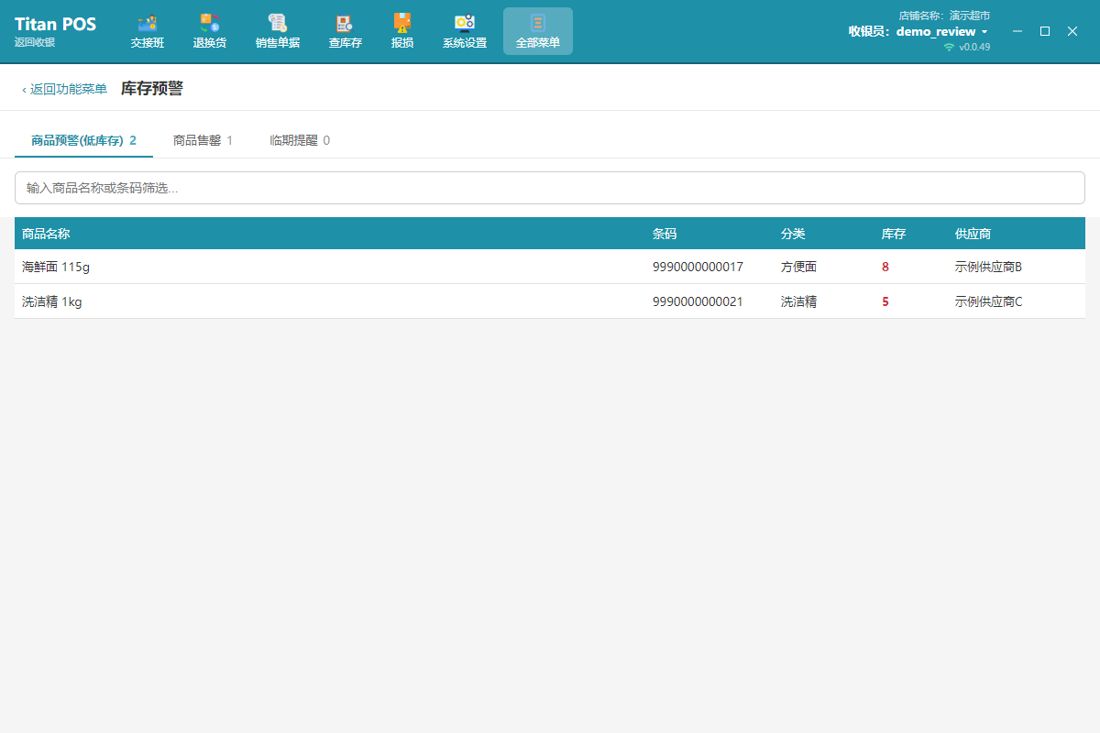
Task: Click the 商品名称 column header
Action: tap(46, 234)
